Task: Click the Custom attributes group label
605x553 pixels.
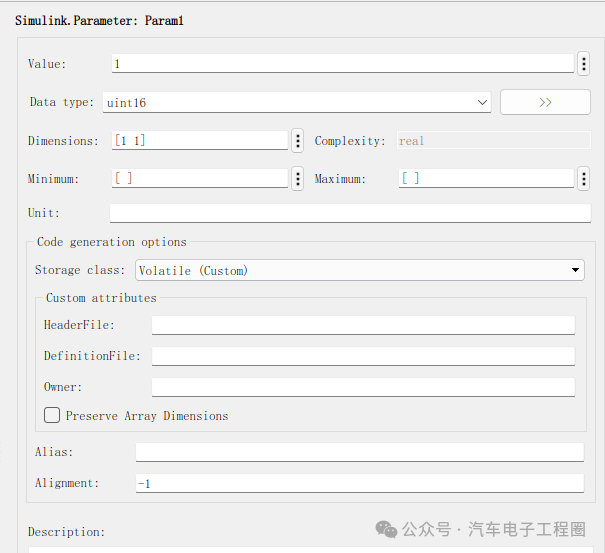Action: (x=101, y=298)
